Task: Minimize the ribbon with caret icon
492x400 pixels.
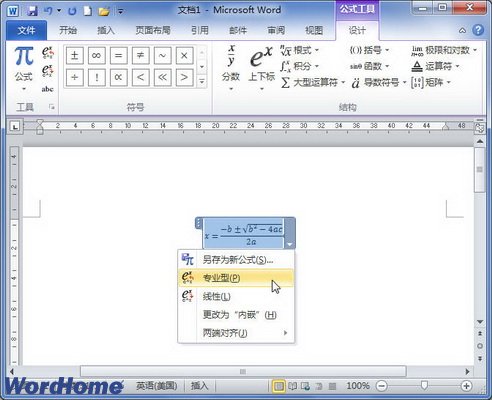Action: 462,31
